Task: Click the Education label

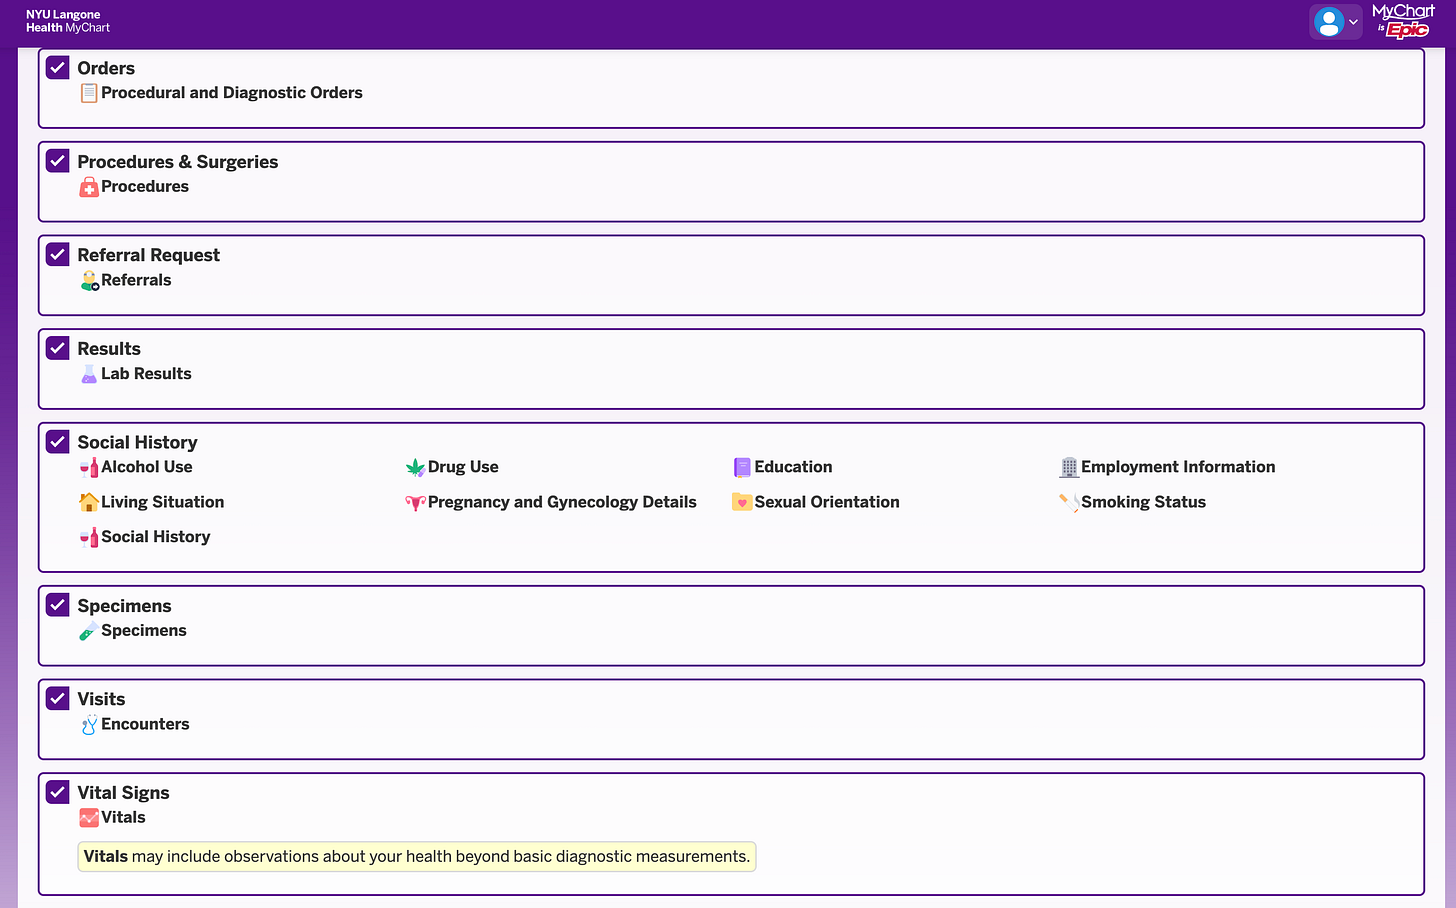Action: (793, 467)
